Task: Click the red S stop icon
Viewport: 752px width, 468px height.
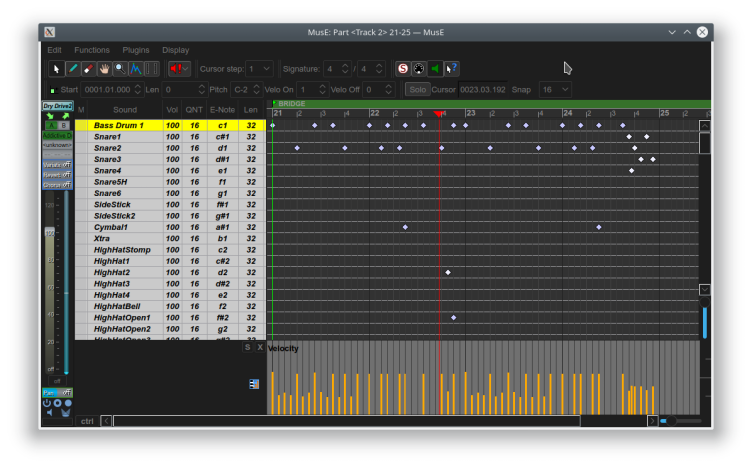Action: (x=403, y=69)
